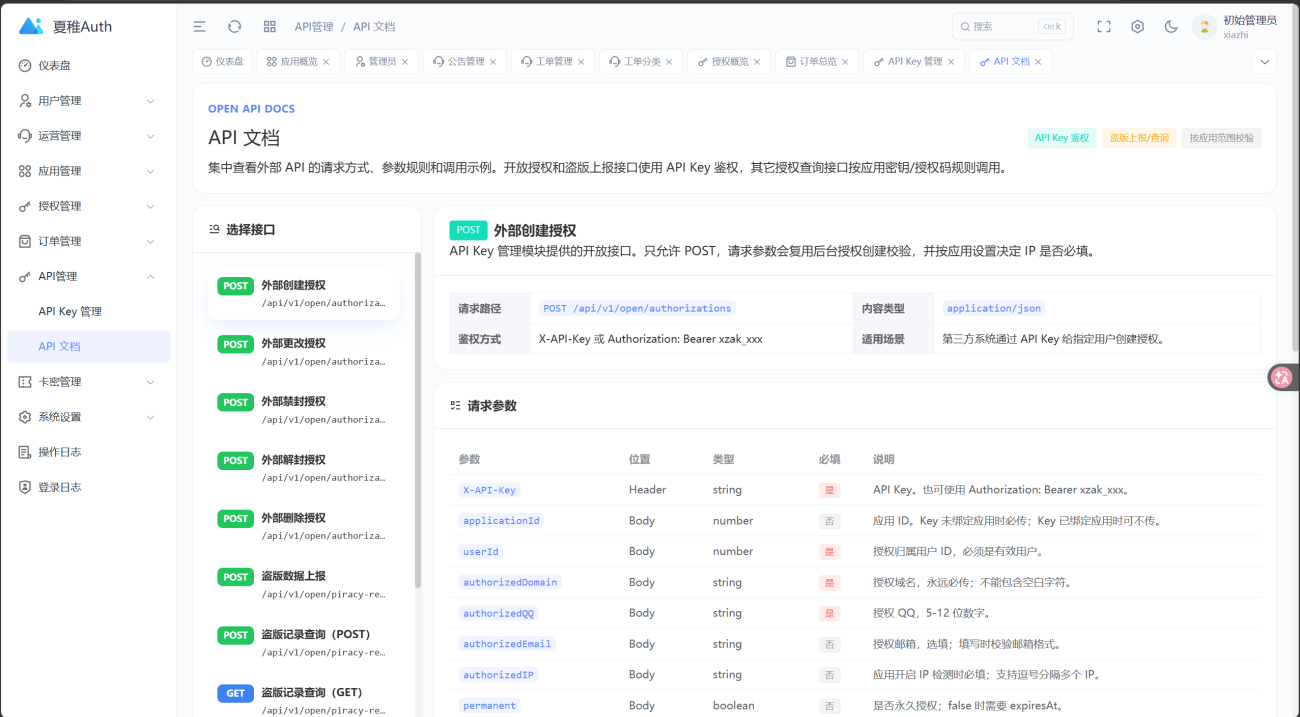The image size is (1300, 717).
Task: Close the 授权概览 tab
Action: point(757,62)
